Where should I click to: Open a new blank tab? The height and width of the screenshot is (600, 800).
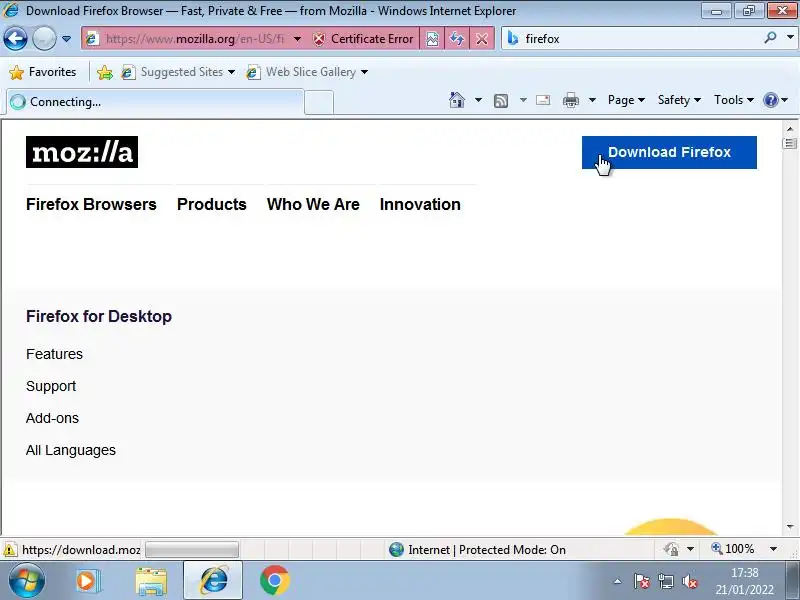(x=319, y=103)
